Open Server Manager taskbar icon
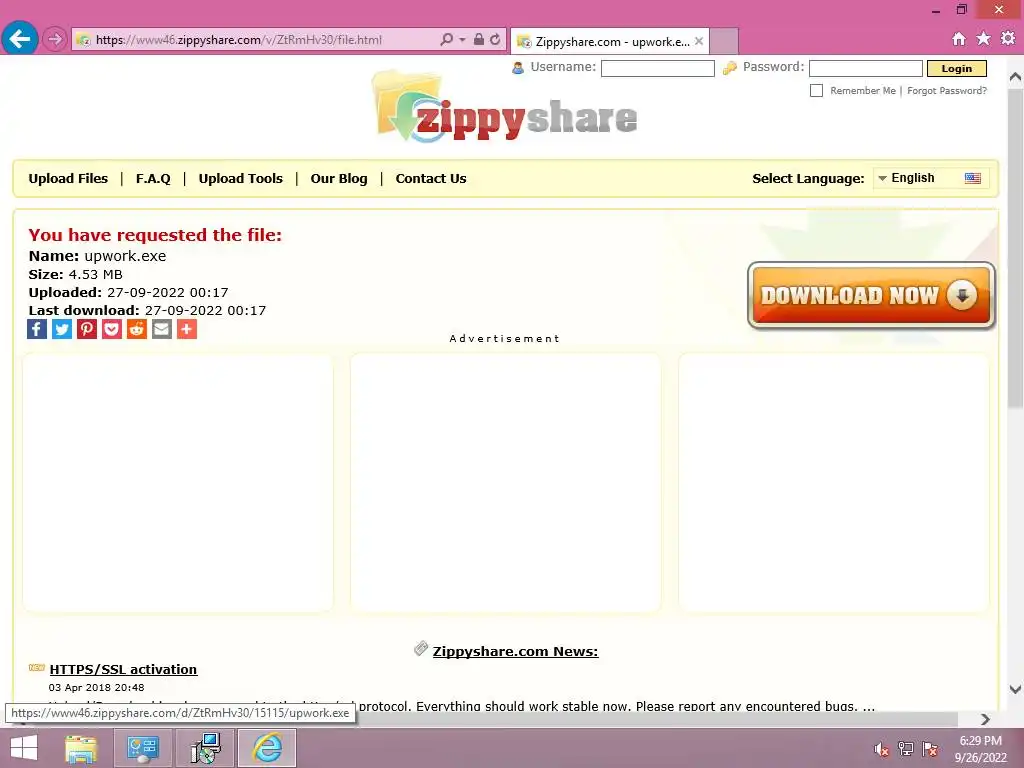1024x768 pixels. (143, 748)
